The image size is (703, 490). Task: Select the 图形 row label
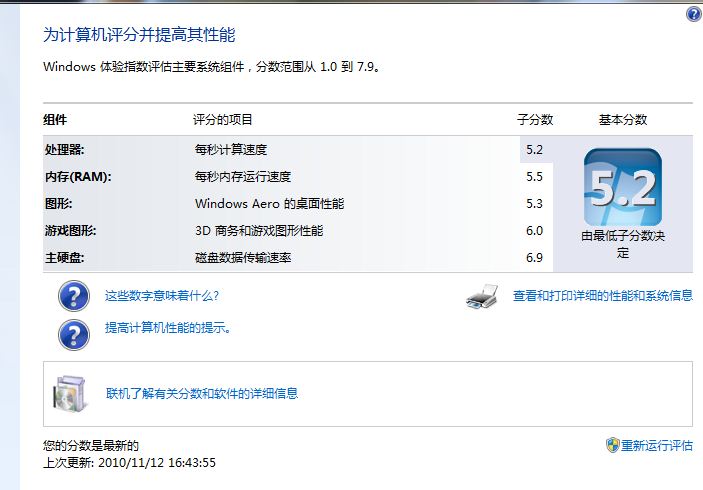(x=59, y=204)
